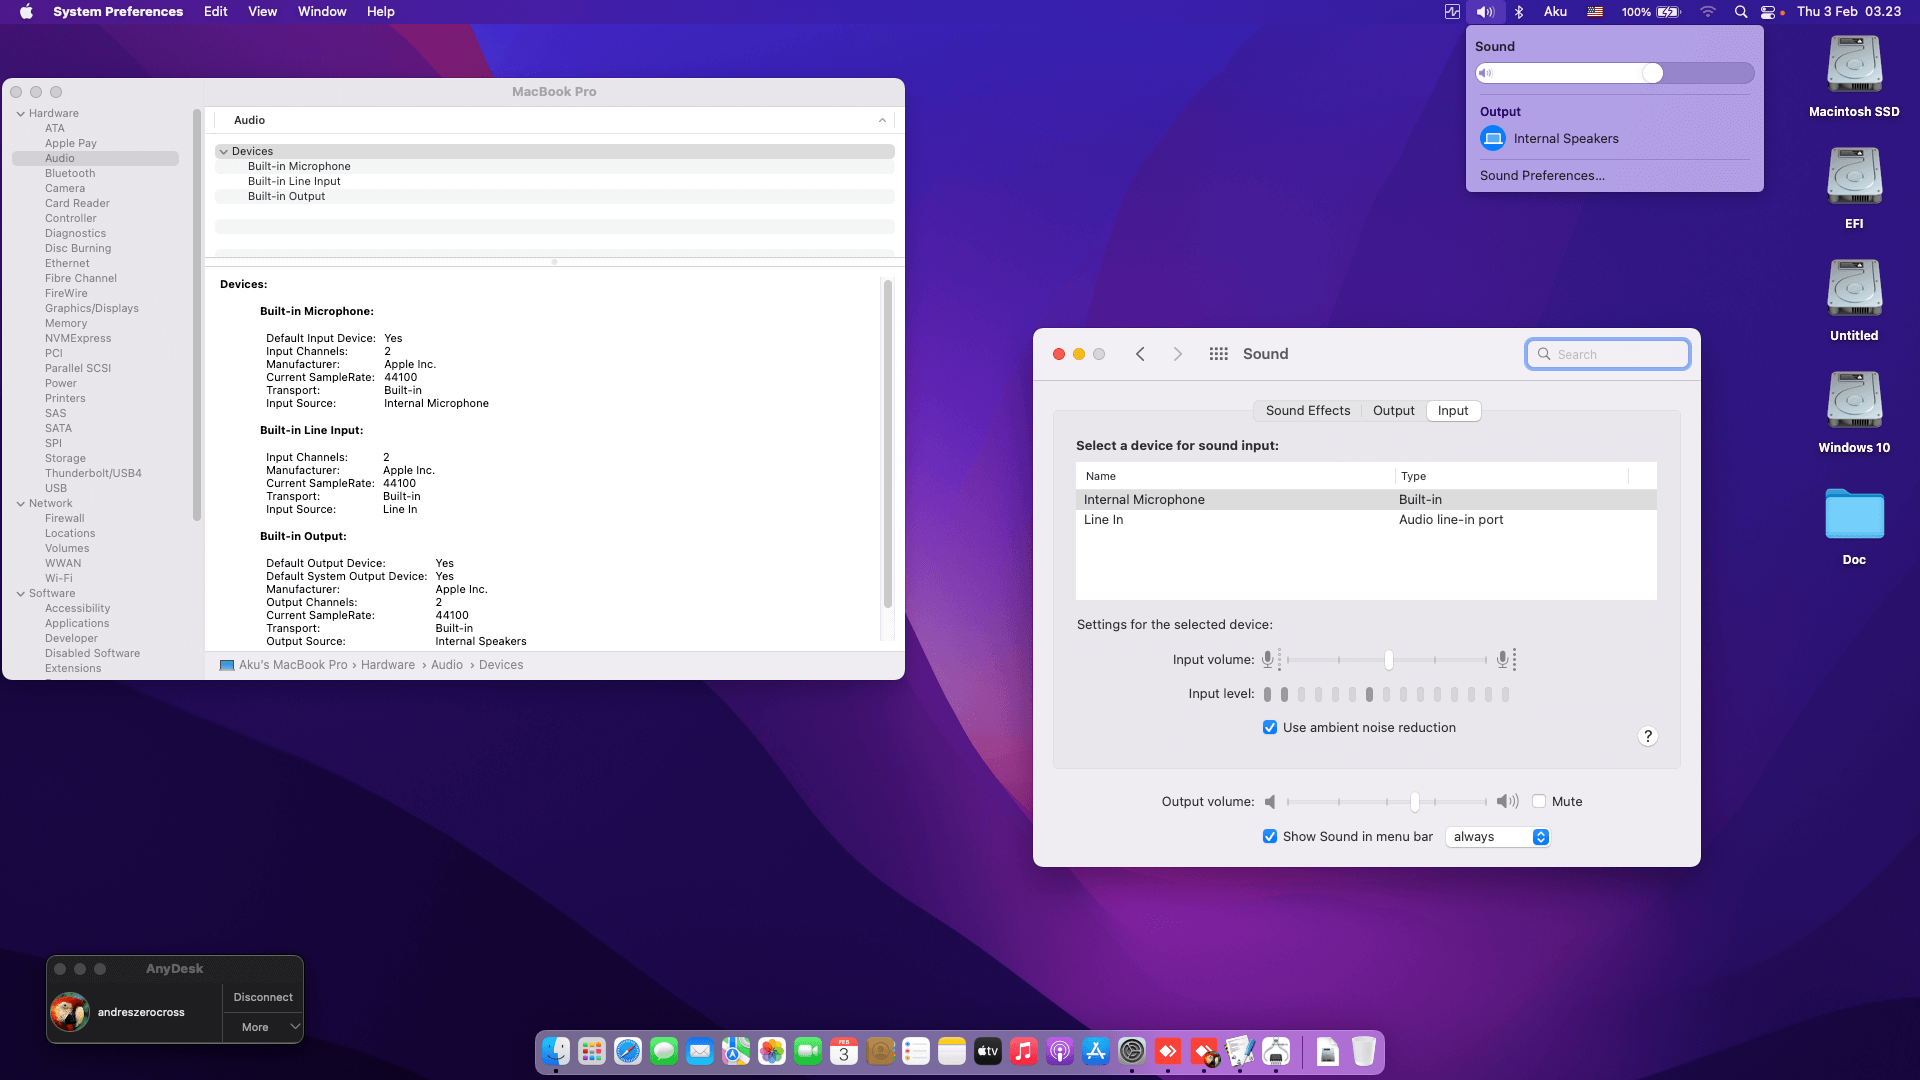Switch to the Sound Effects tab

[x=1307, y=410]
